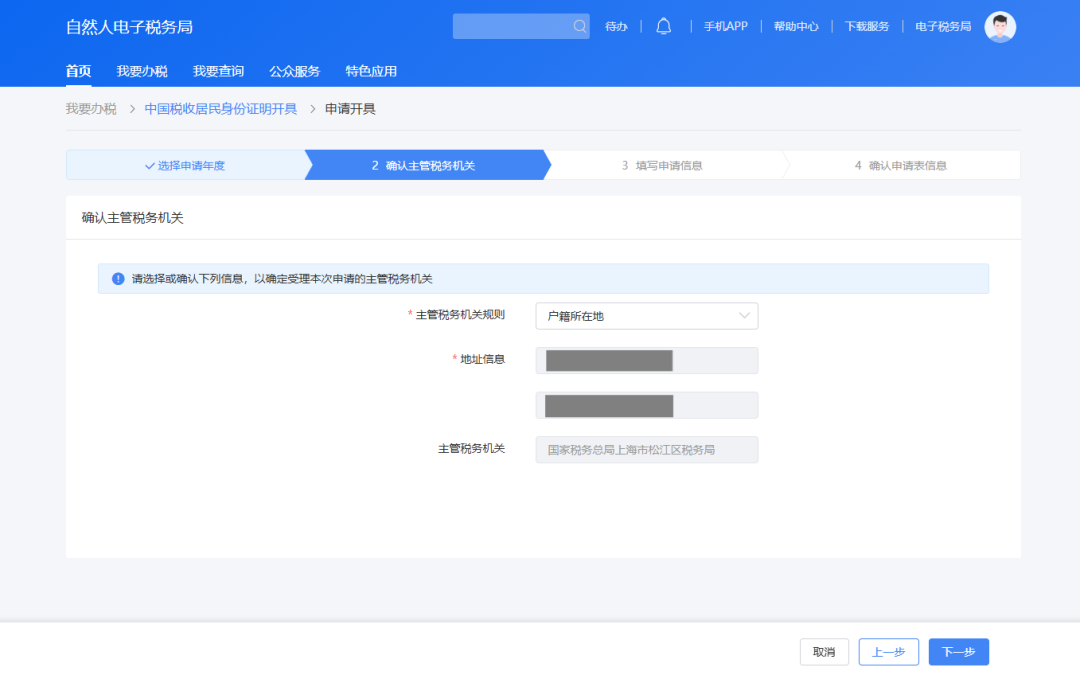The height and width of the screenshot is (679, 1080).
Task: Open the 公众服务 menu
Action: coord(294,71)
